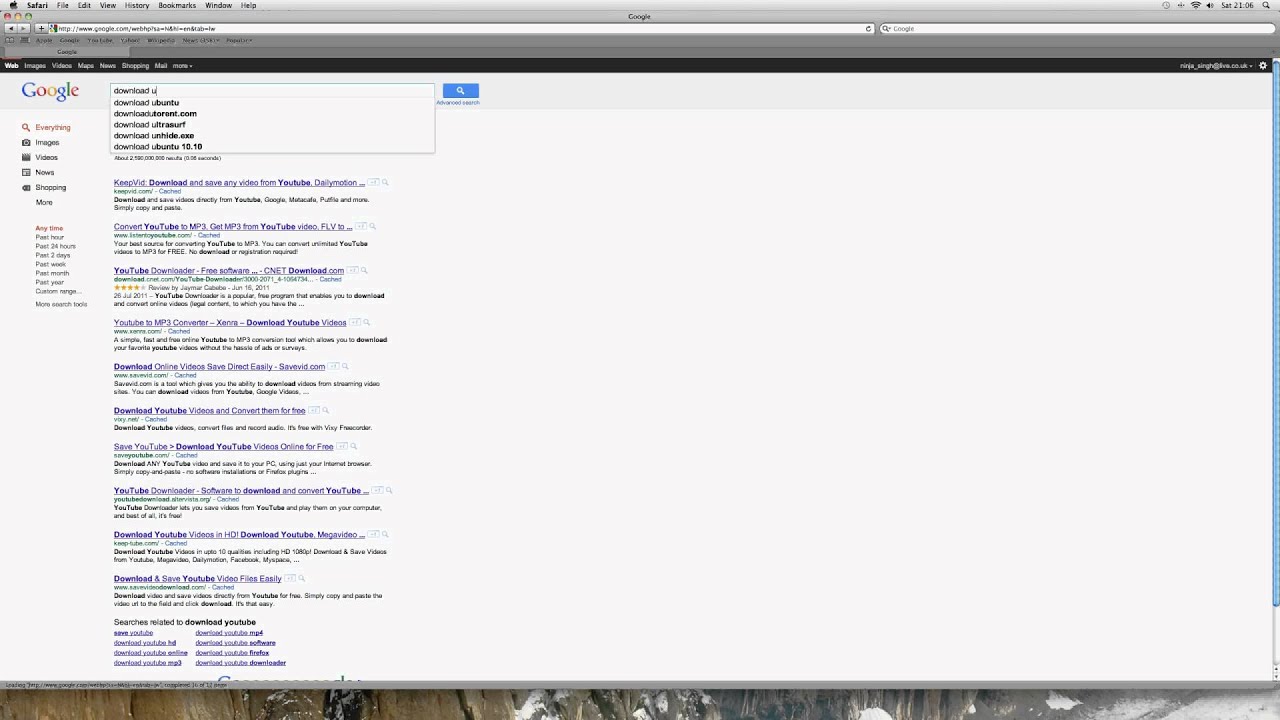Open the 'Cached' link under keepvid.com
The width and height of the screenshot is (1280, 720).
pyautogui.click(x=169, y=191)
